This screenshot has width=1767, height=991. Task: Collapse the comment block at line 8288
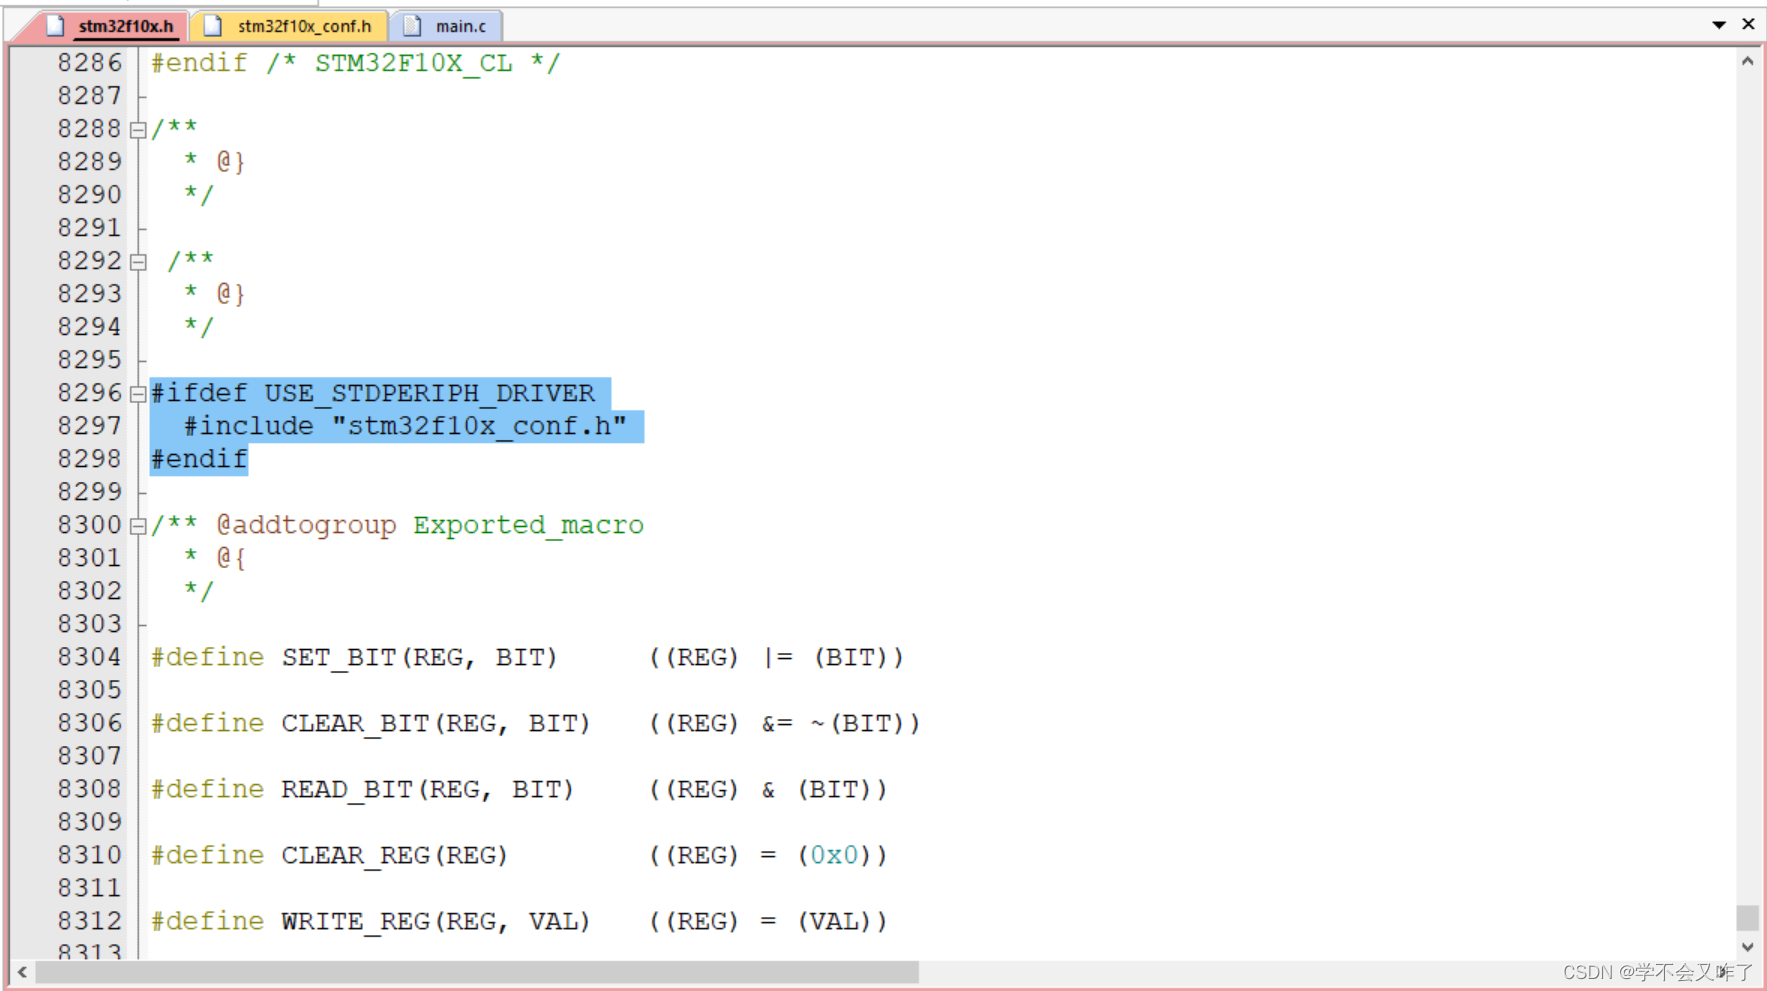[138, 130]
